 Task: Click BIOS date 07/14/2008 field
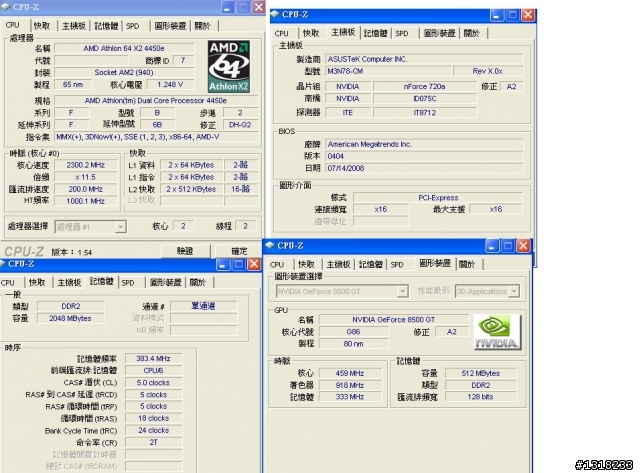coord(424,168)
